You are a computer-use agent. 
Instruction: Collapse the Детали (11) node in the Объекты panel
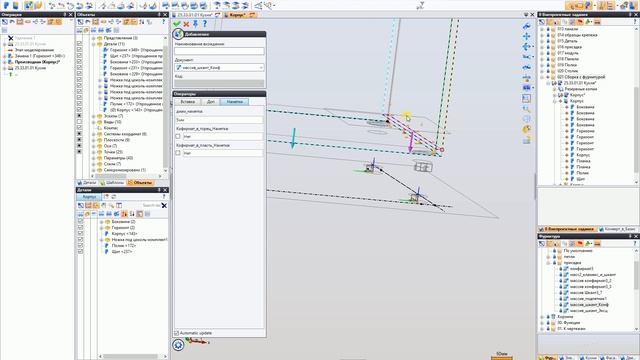tap(94, 44)
